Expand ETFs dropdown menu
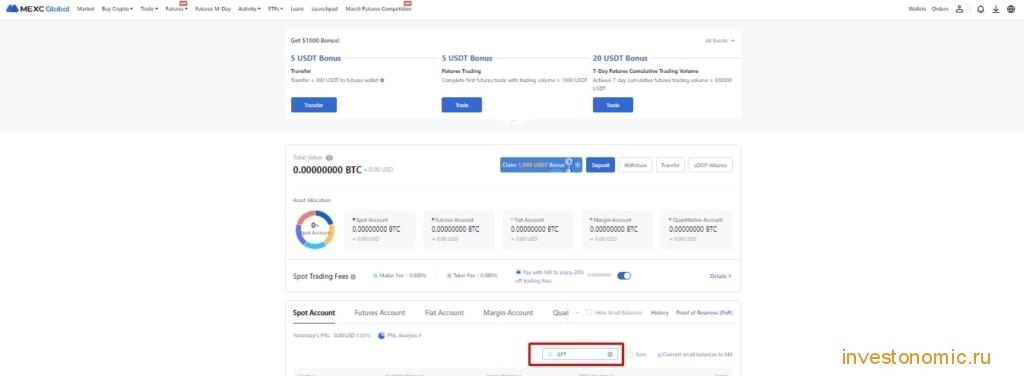Viewport: 1024px width, 376px height. (x=276, y=9)
